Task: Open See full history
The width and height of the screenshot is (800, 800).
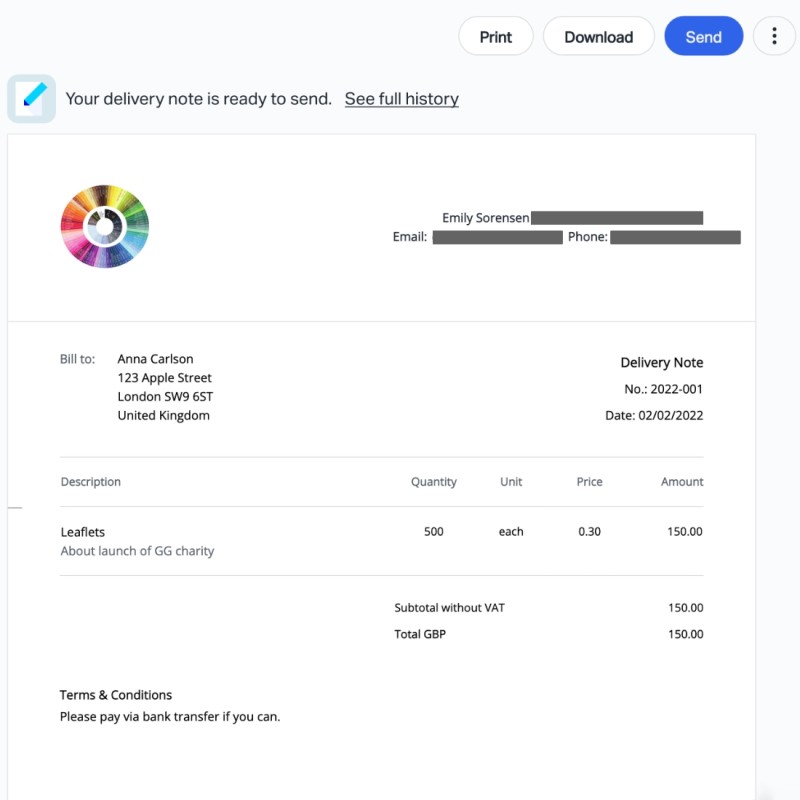Action: click(401, 98)
